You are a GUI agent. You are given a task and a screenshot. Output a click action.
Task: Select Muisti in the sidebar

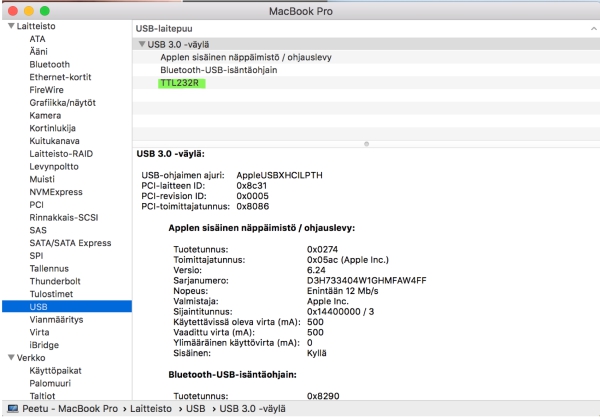(42, 179)
